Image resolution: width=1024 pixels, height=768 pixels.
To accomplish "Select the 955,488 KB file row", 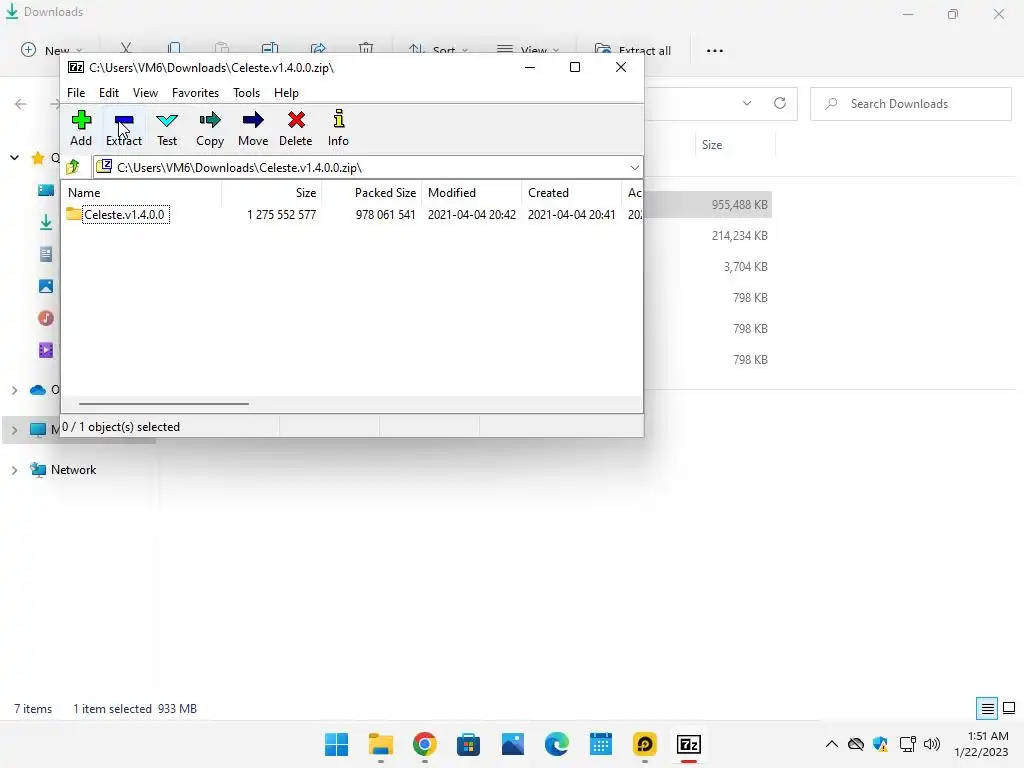I will (711, 204).
